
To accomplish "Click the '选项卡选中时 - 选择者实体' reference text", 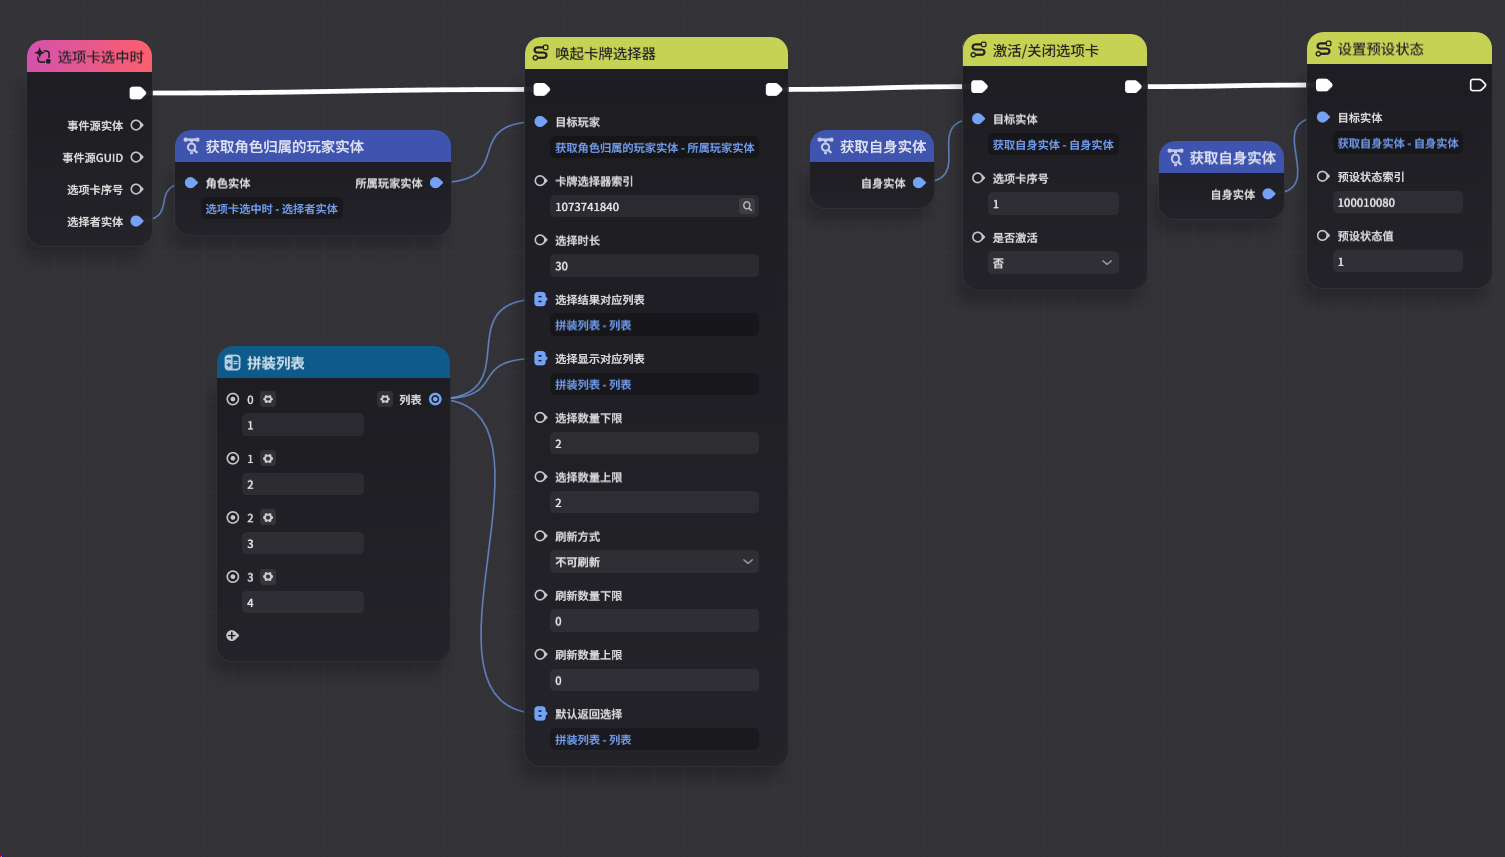I will tap(272, 209).
